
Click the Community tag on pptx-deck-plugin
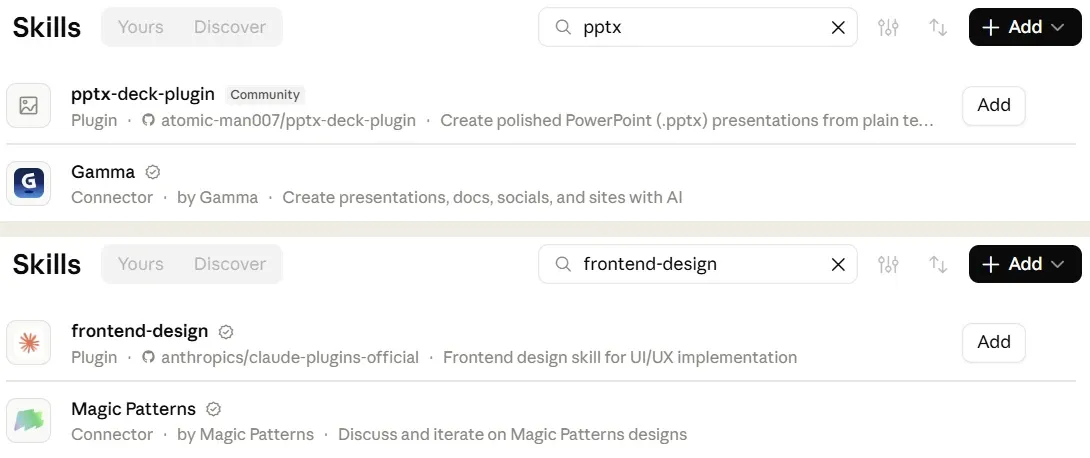pyautogui.click(x=265, y=95)
